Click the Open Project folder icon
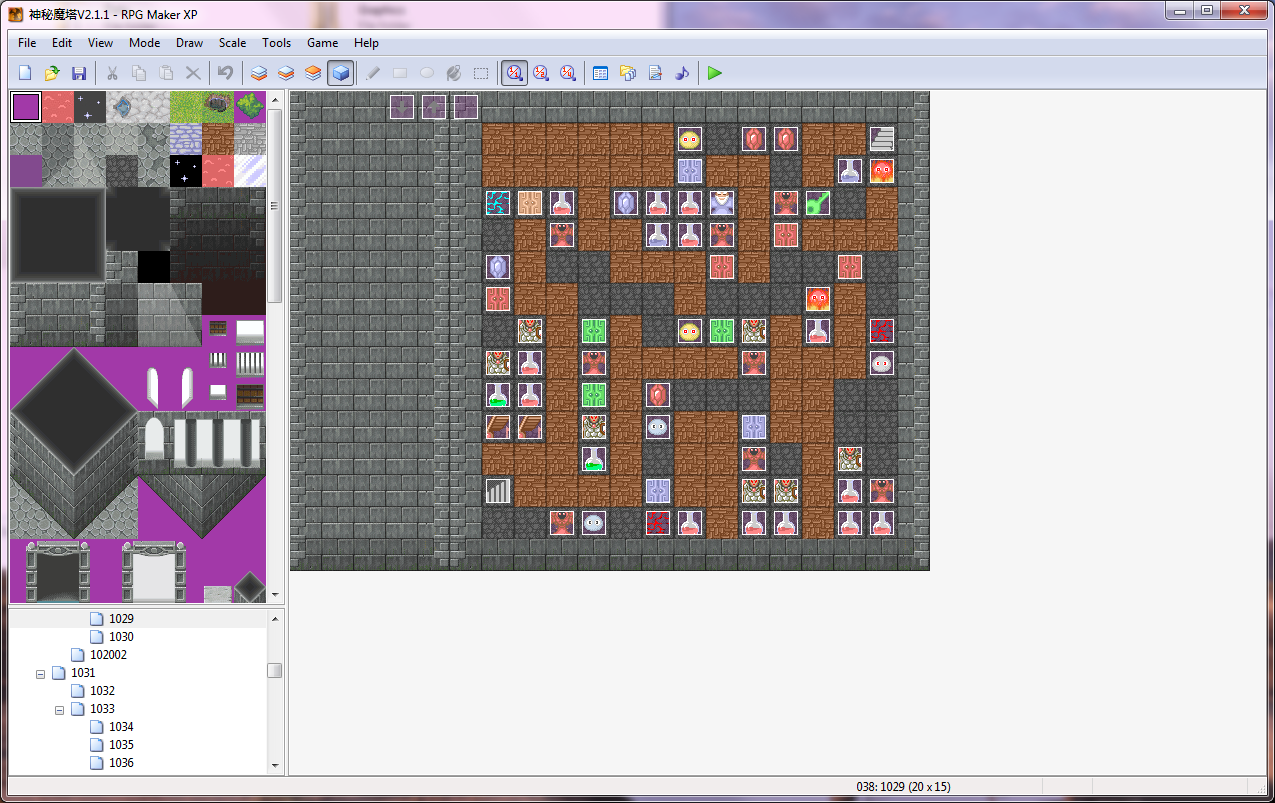The image size is (1275, 803). click(x=52, y=73)
